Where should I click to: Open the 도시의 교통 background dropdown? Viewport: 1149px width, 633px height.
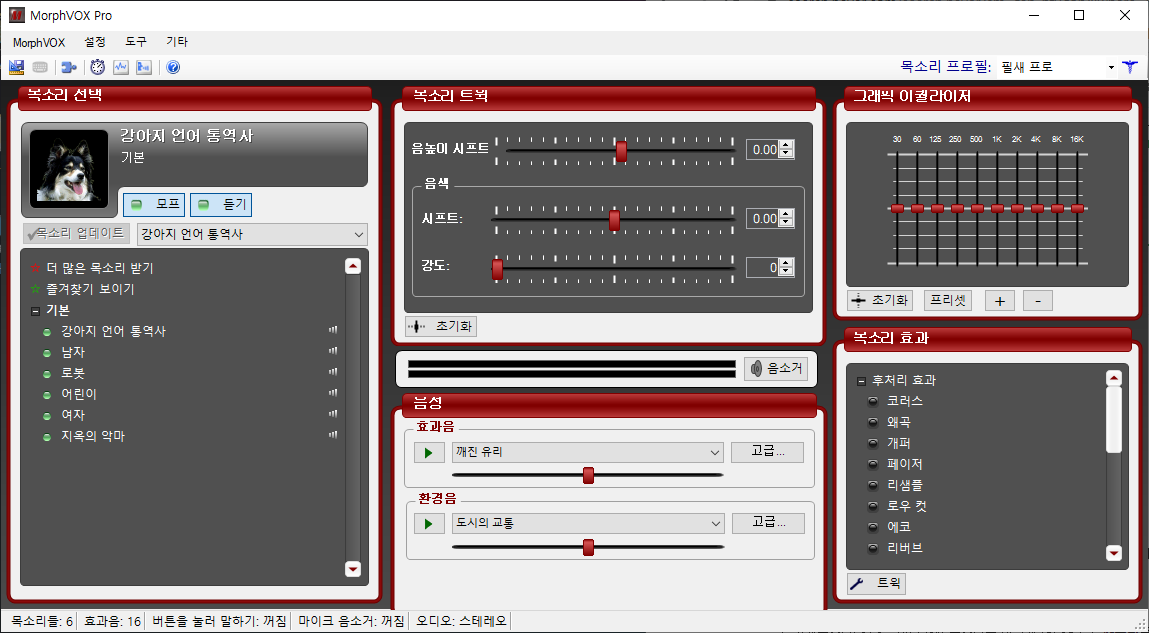click(588, 524)
